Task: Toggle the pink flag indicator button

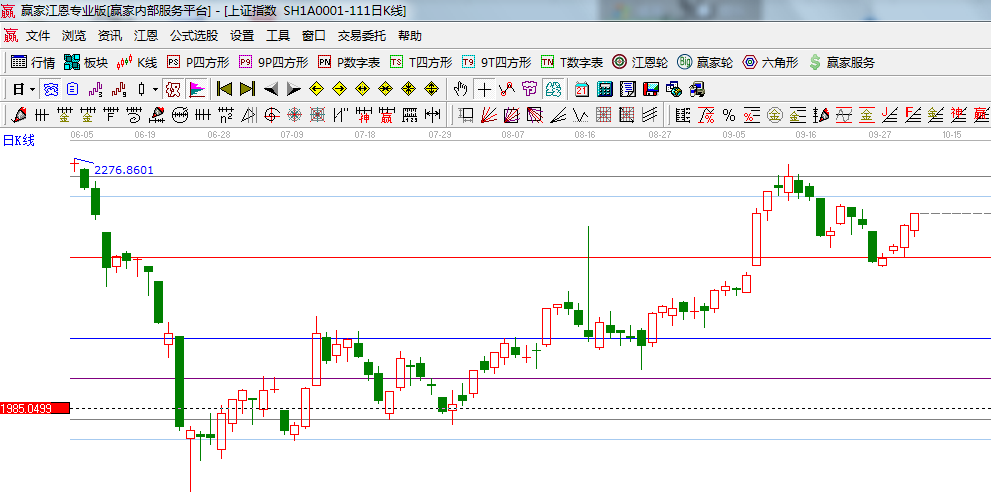Action: 196,89
